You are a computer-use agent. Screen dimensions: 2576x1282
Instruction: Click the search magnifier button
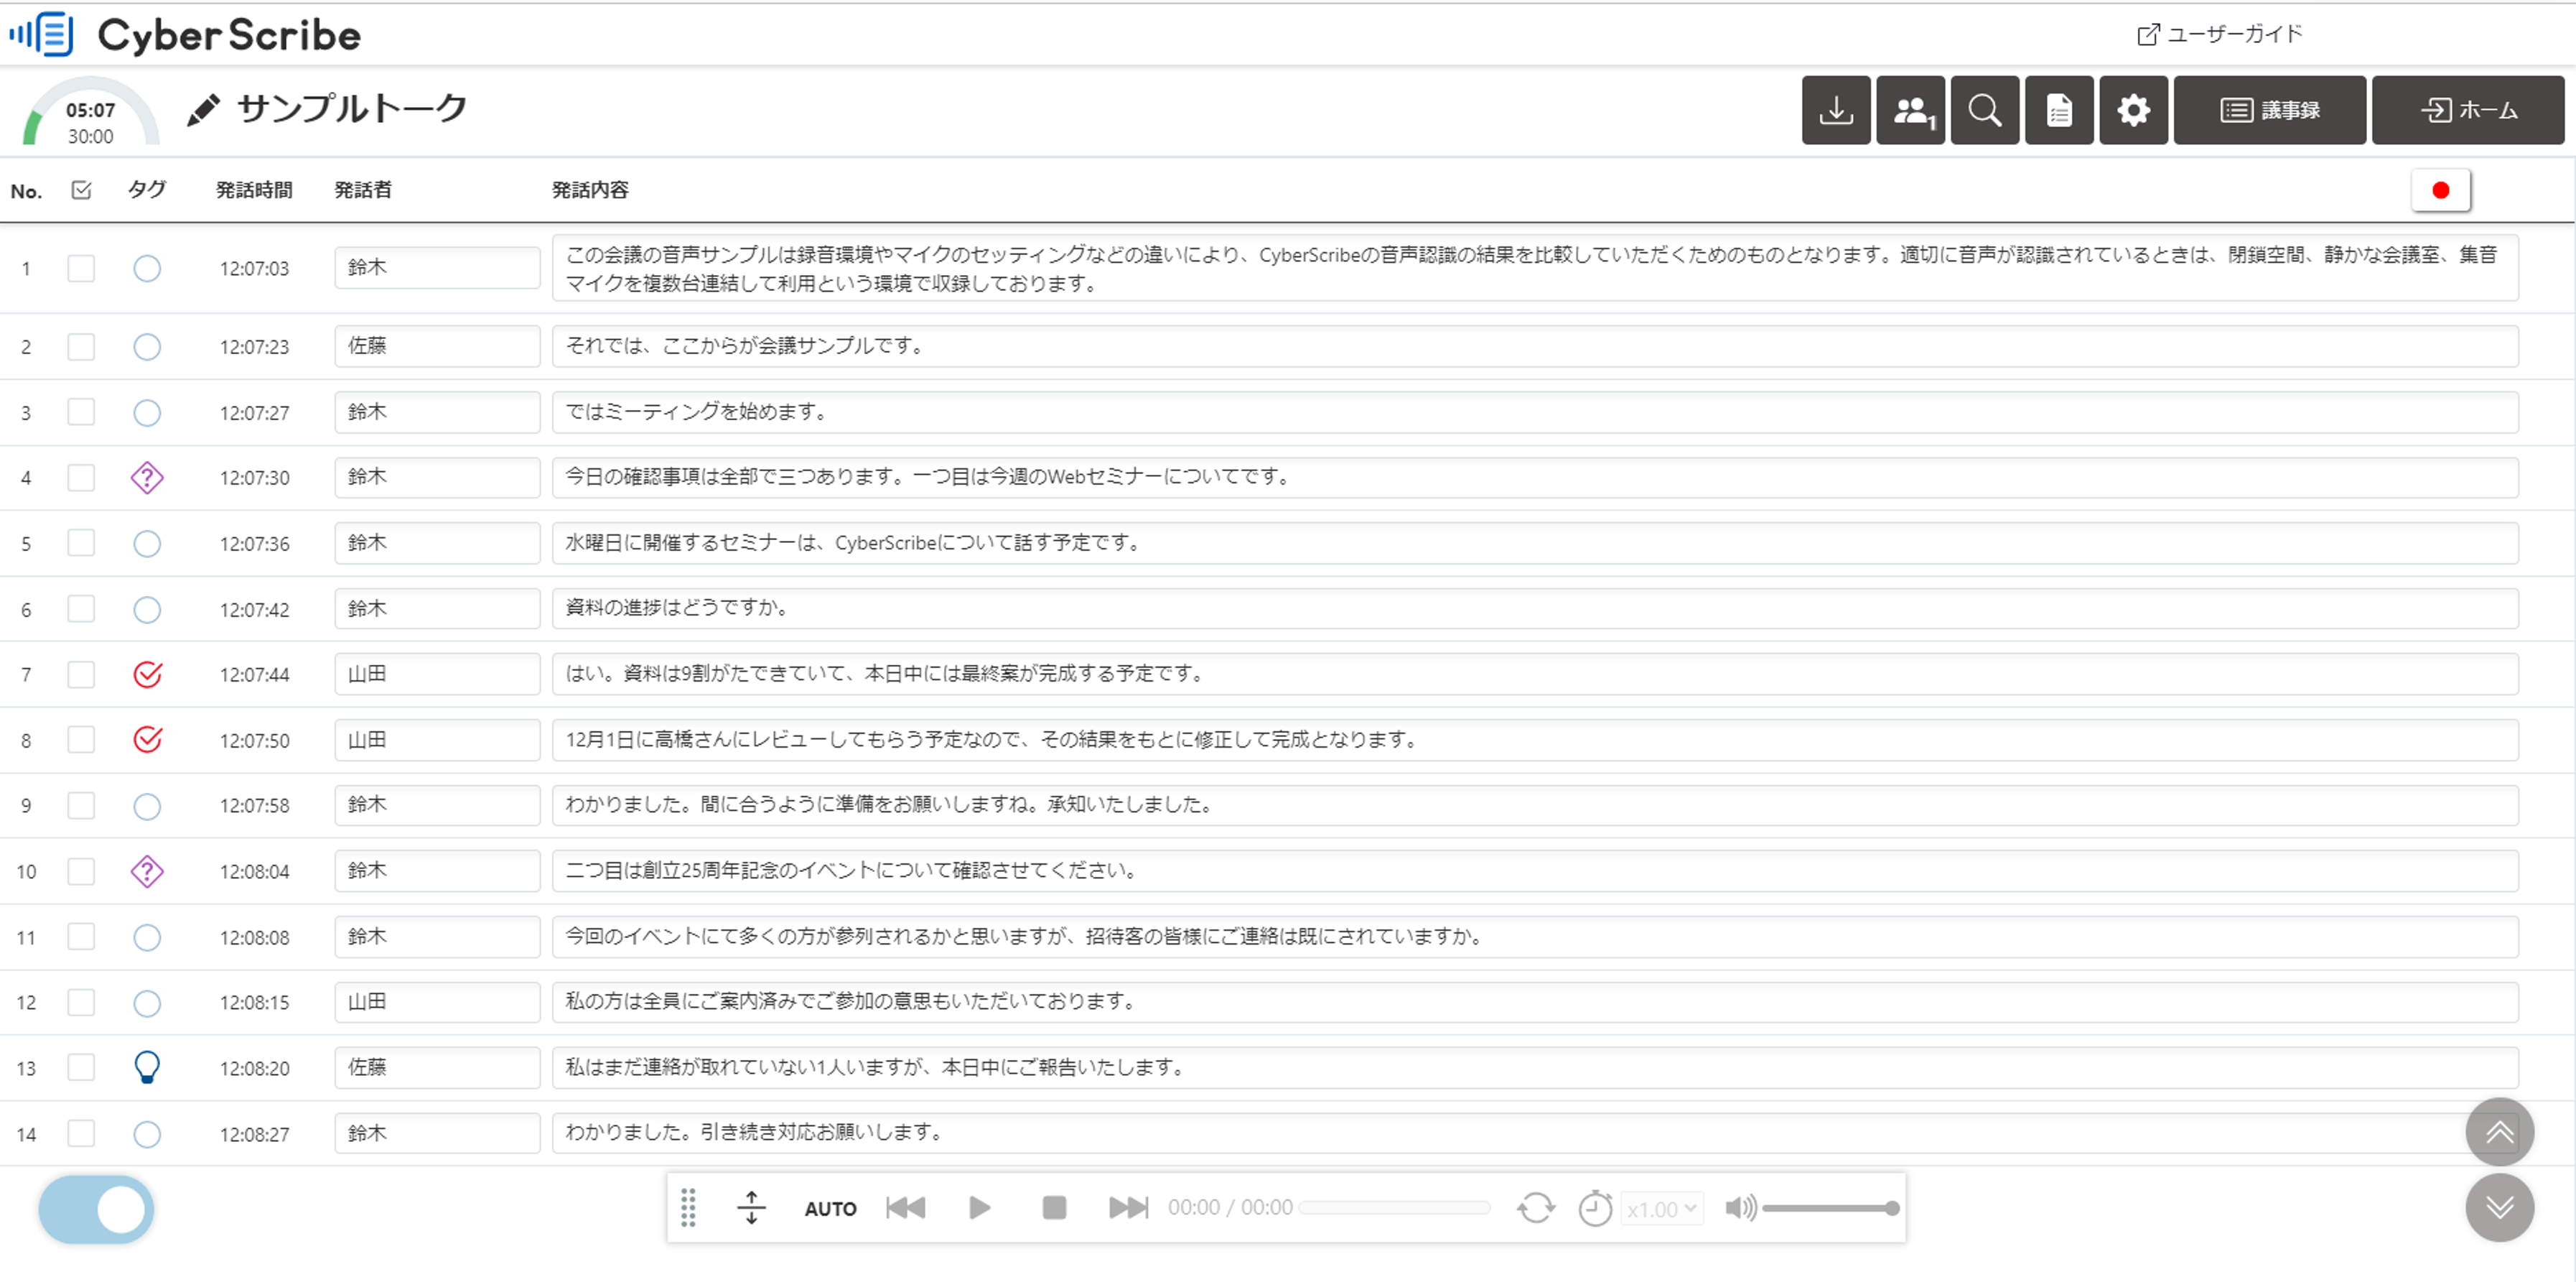pyautogui.click(x=1984, y=110)
